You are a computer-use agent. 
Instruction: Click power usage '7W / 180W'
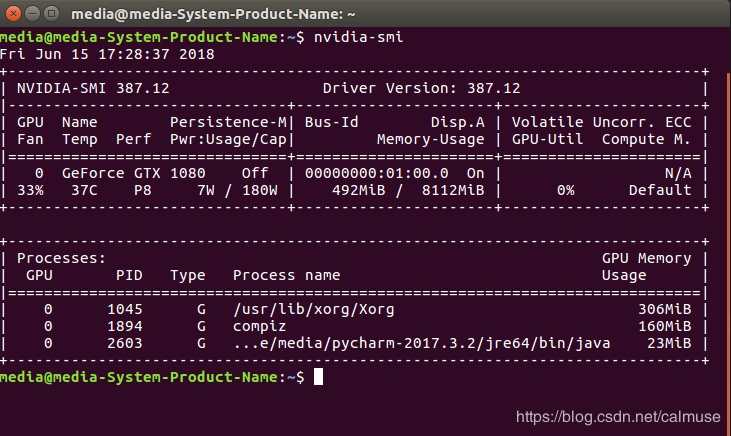pyautogui.click(x=237, y=190)
